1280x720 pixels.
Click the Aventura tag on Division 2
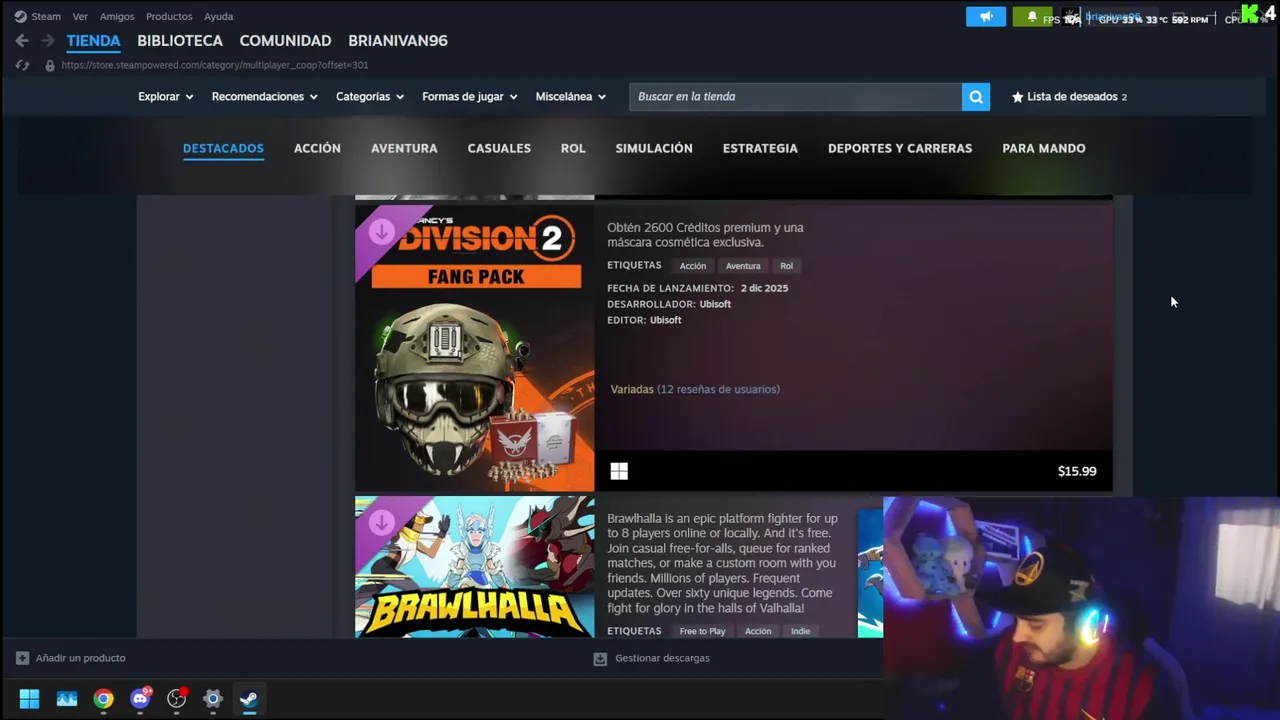coord(743,266)
